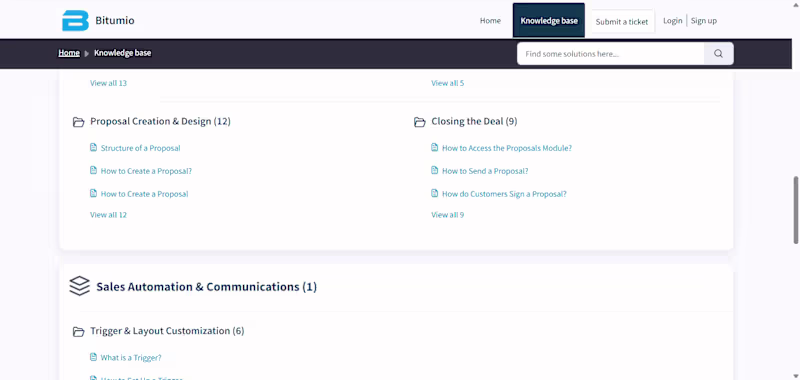Click folder icon beside Closing the Deal
The image size is (800, 380).
tap(419, 122)
